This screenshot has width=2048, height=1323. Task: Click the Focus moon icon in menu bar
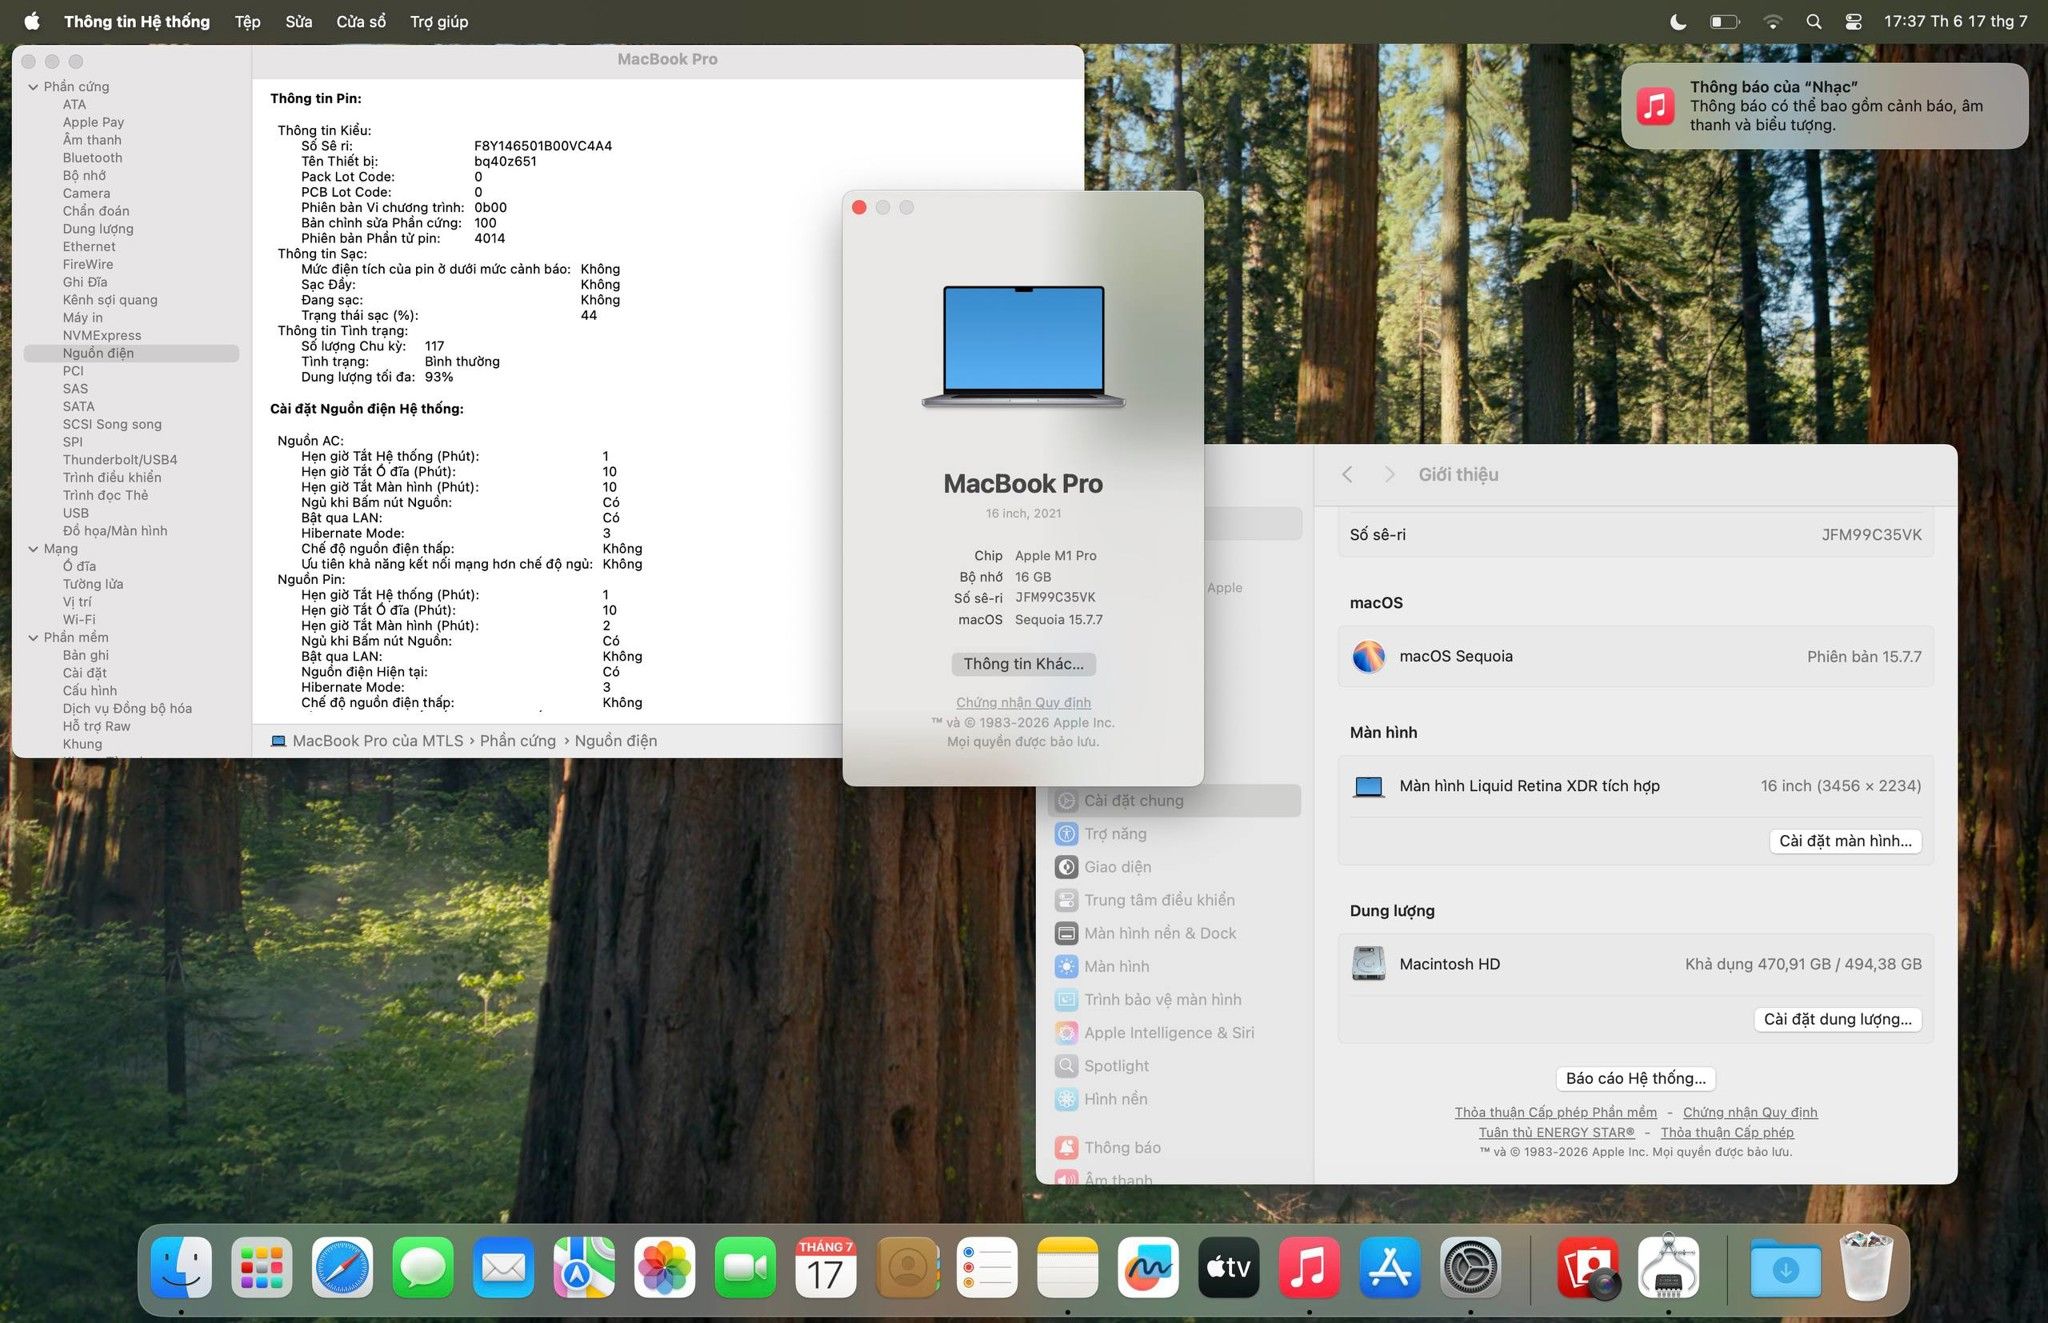tap(1679, 21)
